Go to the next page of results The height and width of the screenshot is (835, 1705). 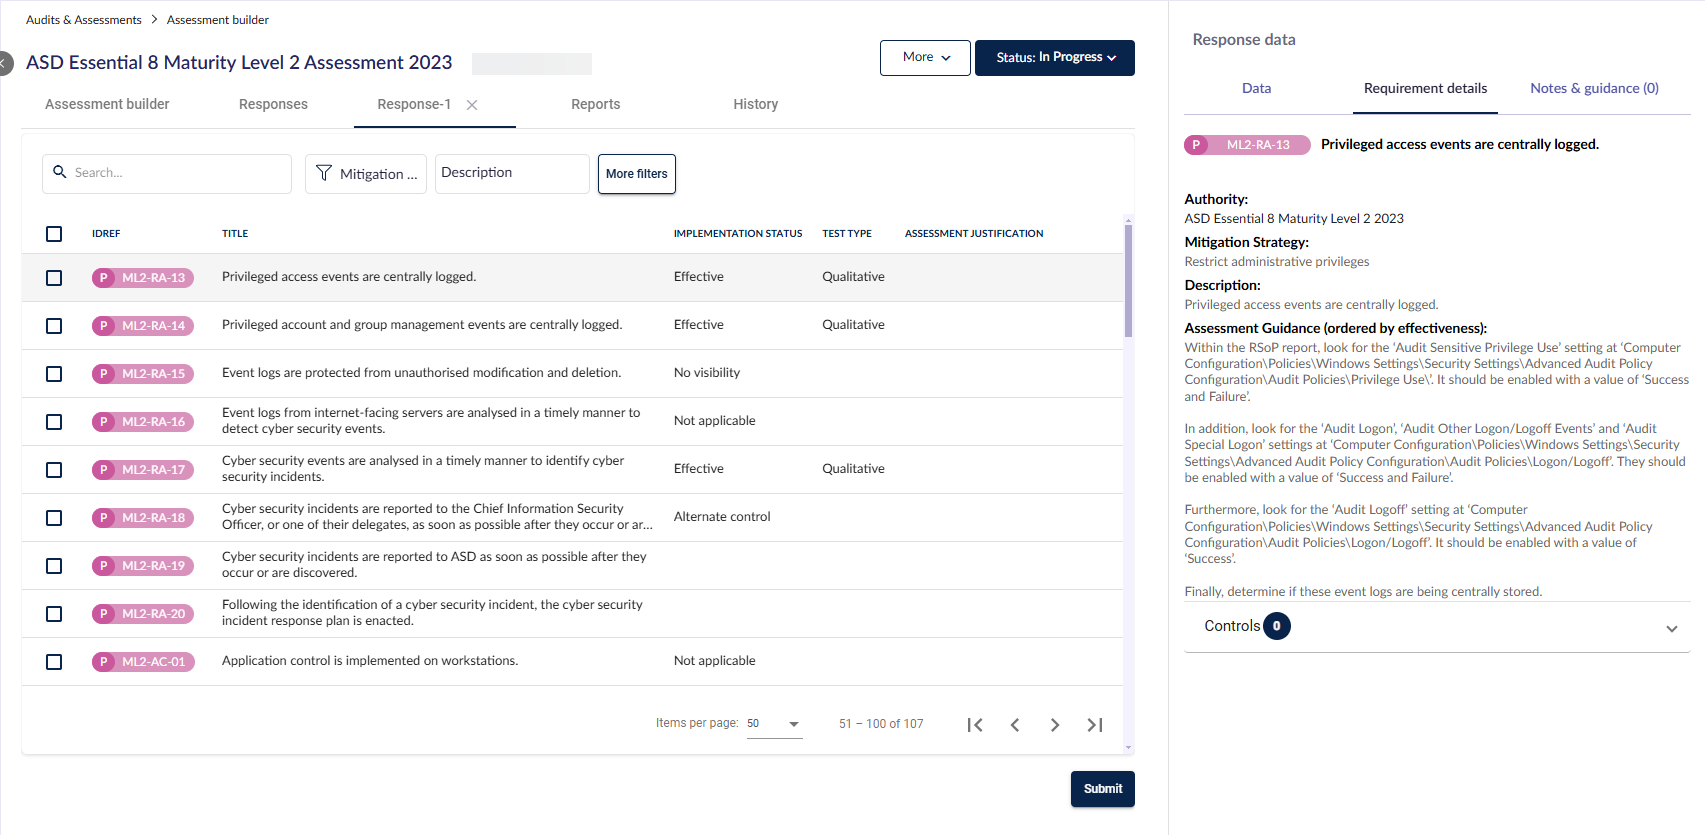click(1055, 725)
